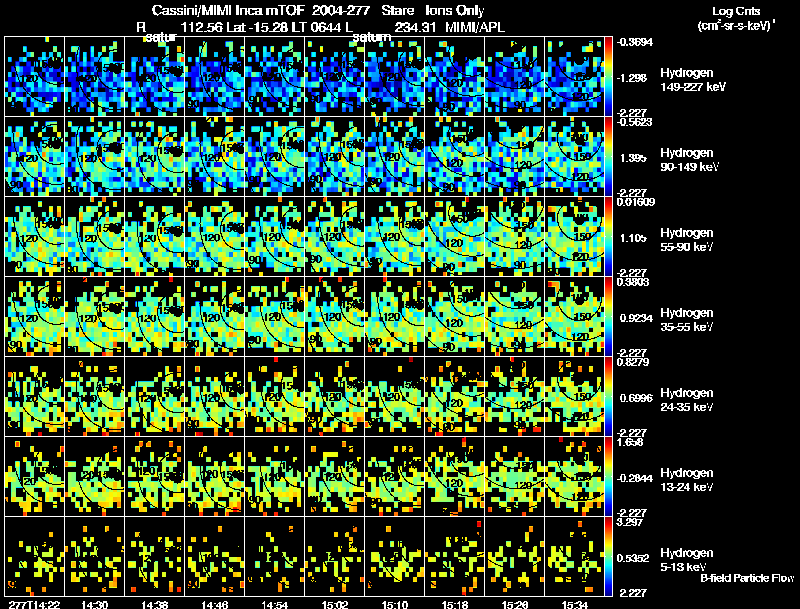Click the '-0.3694' color scale maximum value
Viewport: 800px width, 609px height.
click(635, 42)
